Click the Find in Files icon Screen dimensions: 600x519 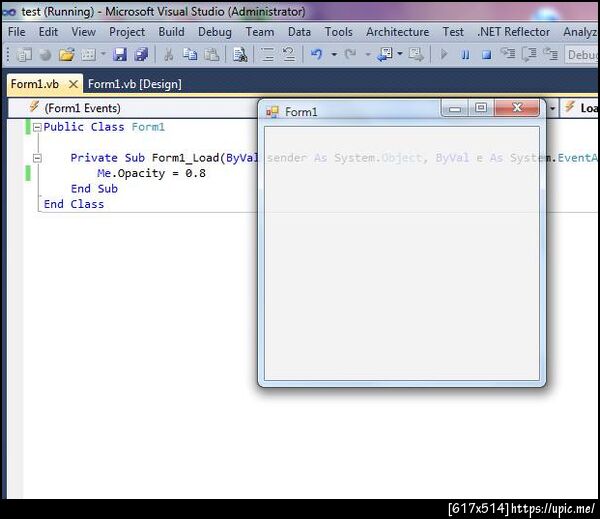[x=240, y=55]
